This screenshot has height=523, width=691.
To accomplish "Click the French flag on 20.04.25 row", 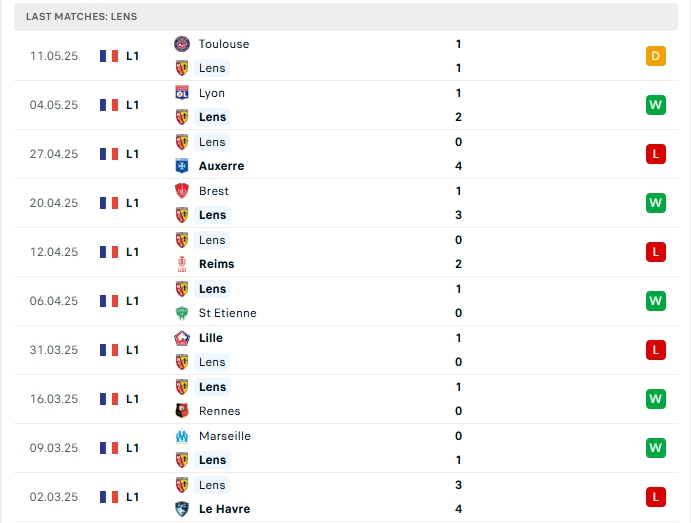I will [x=109, y=203].
